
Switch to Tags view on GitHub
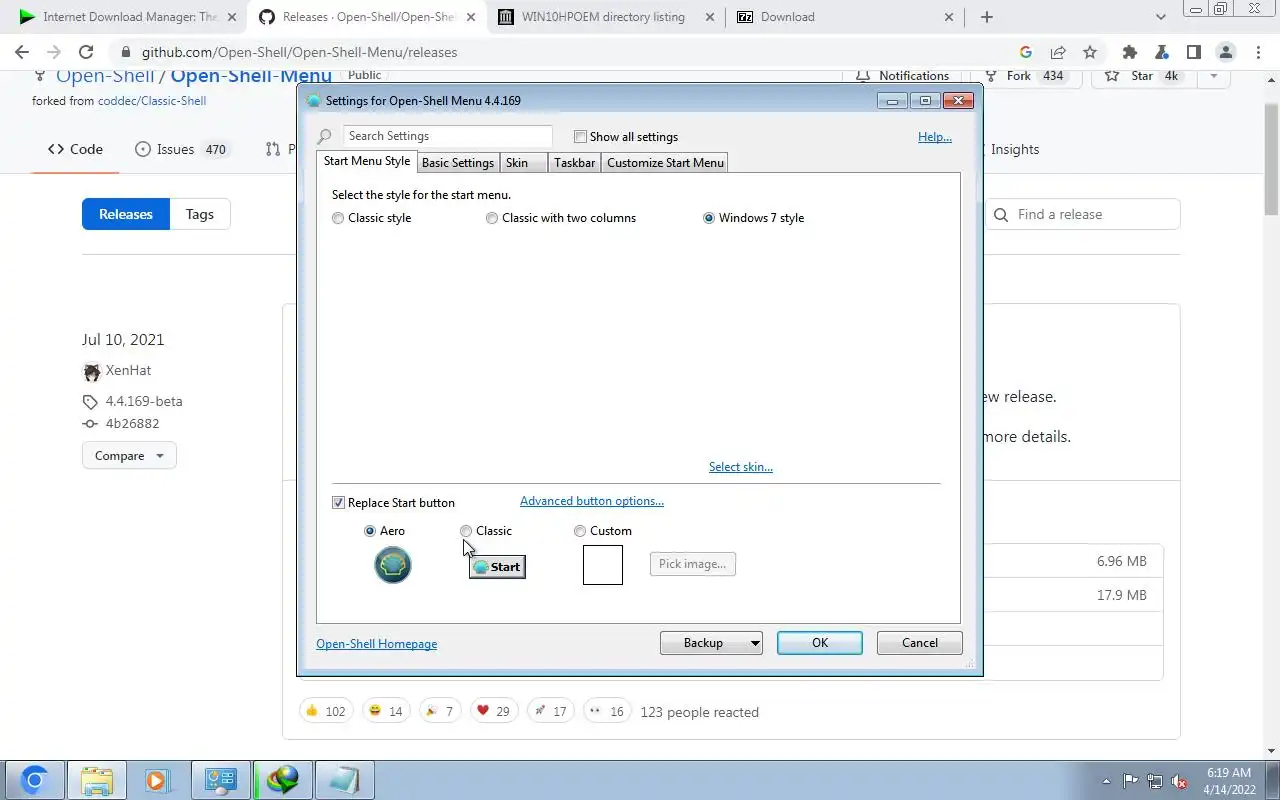(200, 214)
